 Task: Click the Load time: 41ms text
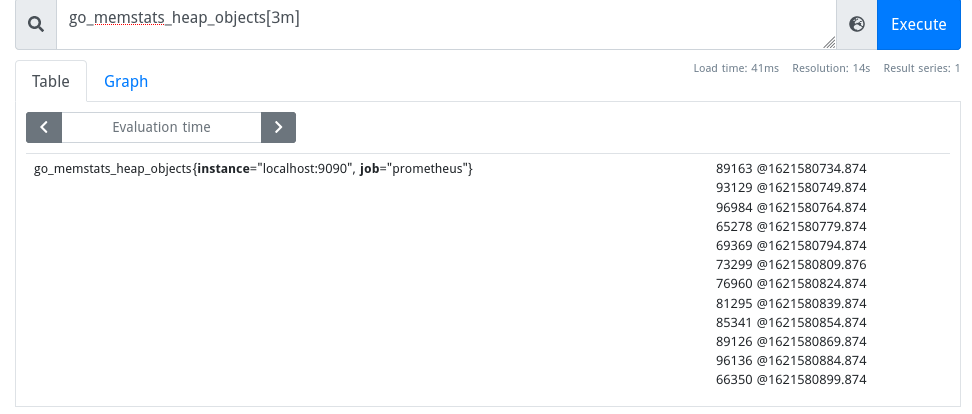coord(736,68)
